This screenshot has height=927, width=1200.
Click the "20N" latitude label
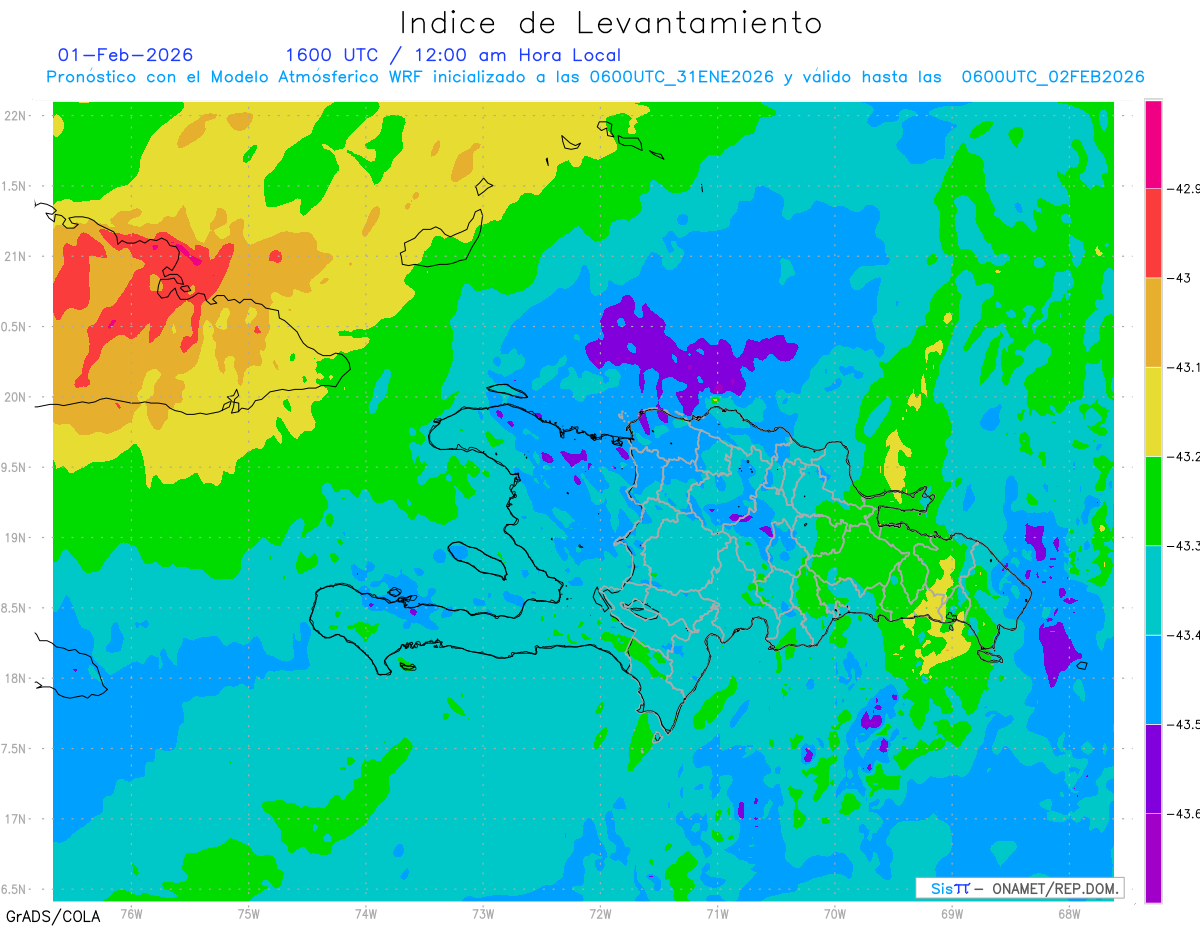(17, 397)
